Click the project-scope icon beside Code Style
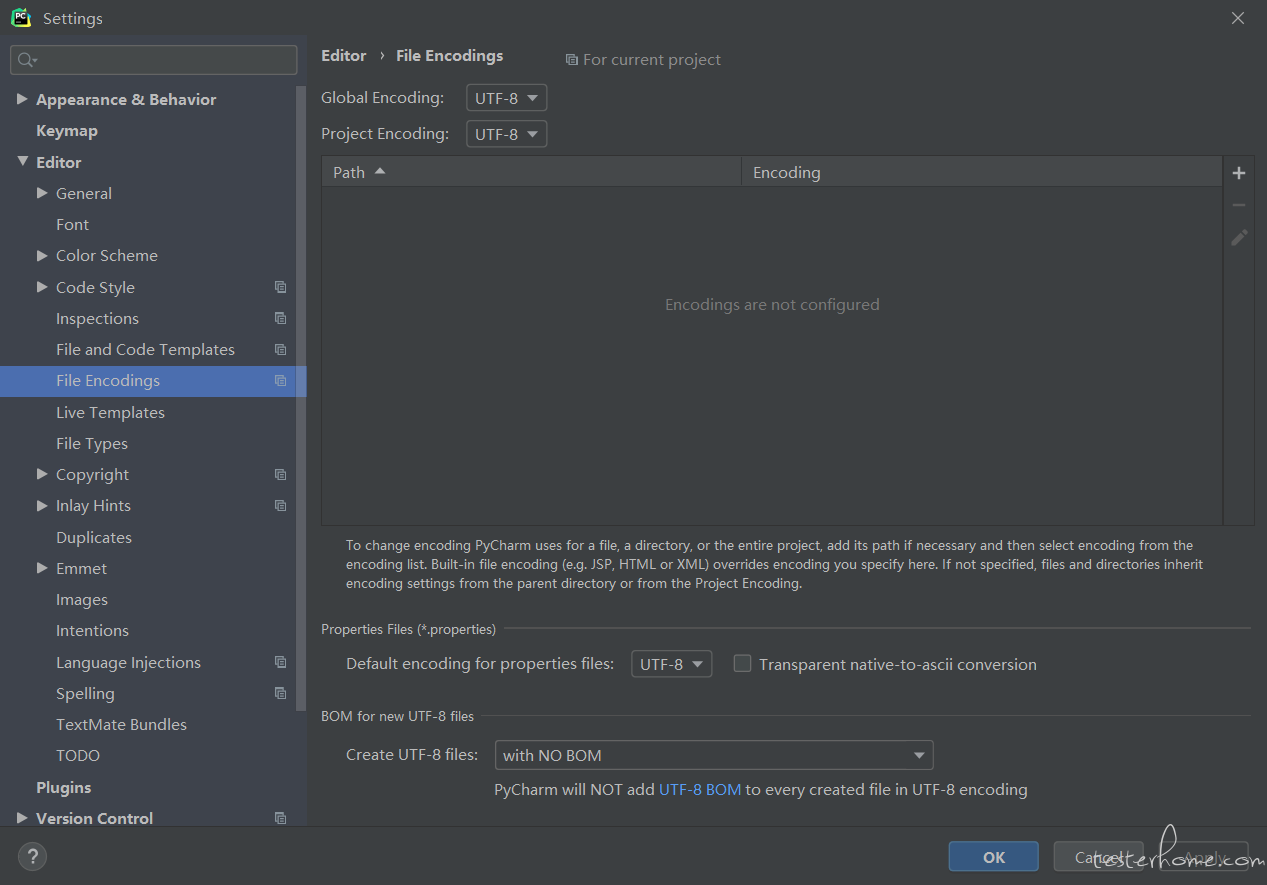 pyautogui.click(x=280, y=287)
